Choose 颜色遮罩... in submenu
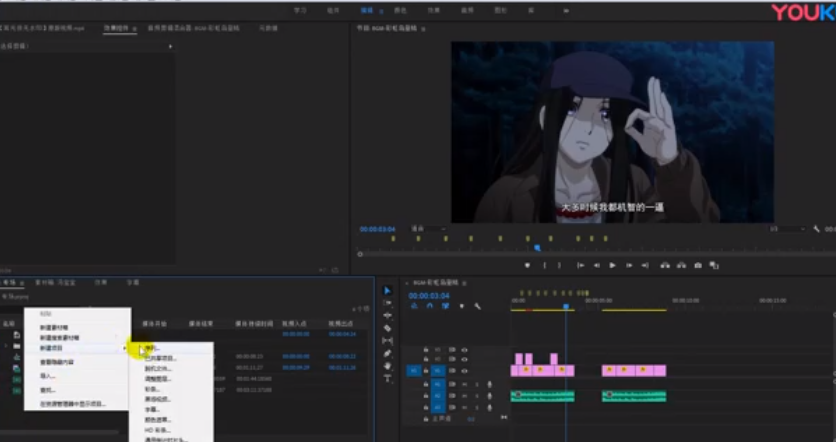 (158, 420)
